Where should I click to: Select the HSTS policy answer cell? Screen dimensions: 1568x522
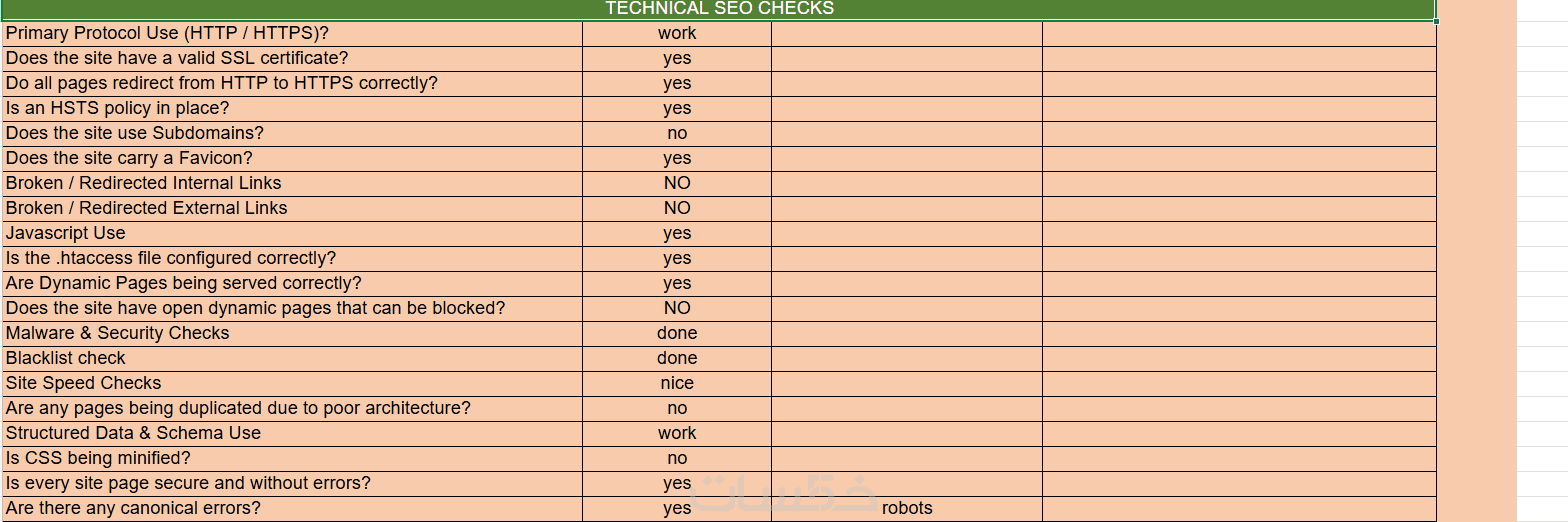677,108
